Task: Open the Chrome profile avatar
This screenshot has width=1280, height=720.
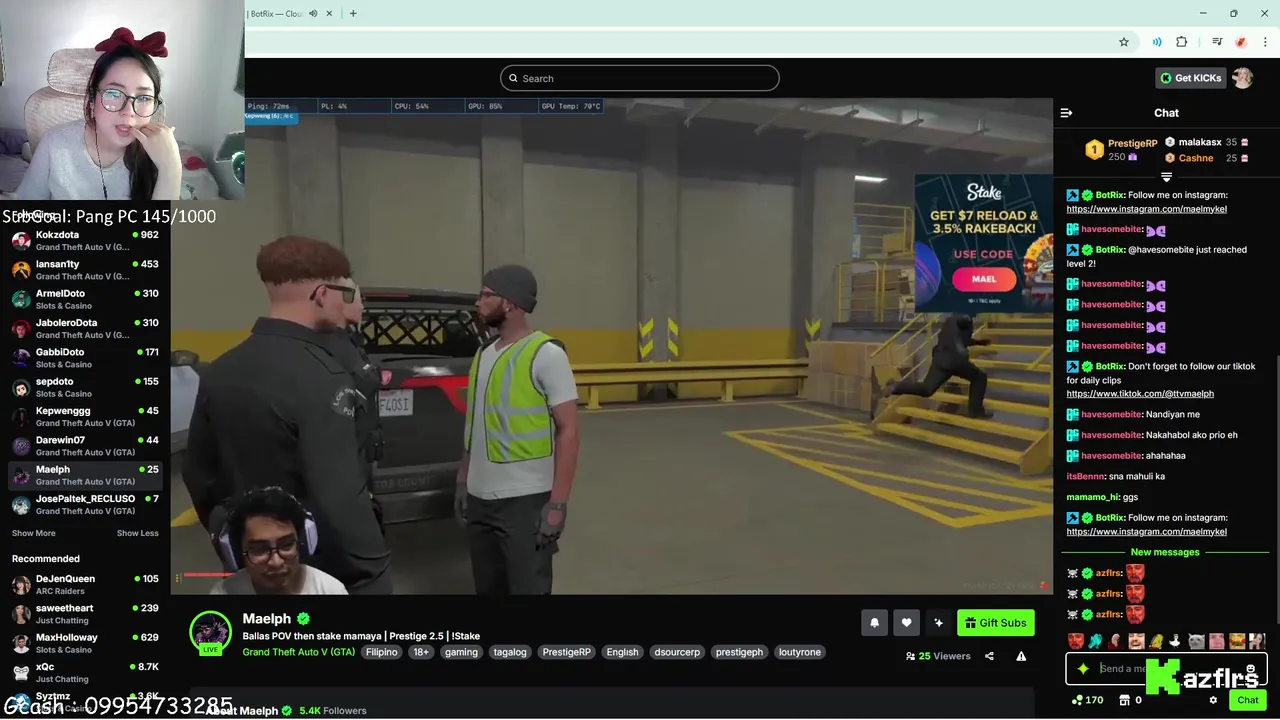Action: [1241, 42]
